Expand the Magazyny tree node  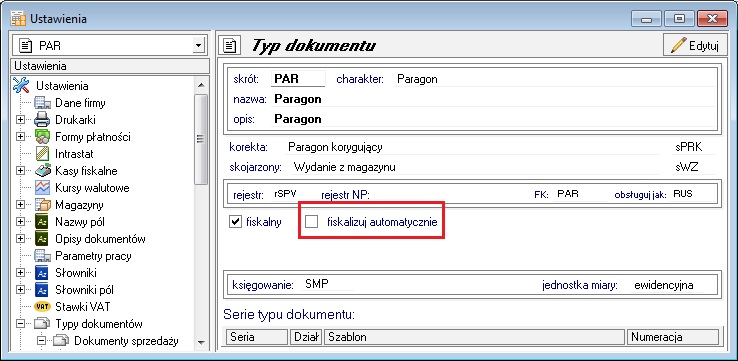[20, 205]
